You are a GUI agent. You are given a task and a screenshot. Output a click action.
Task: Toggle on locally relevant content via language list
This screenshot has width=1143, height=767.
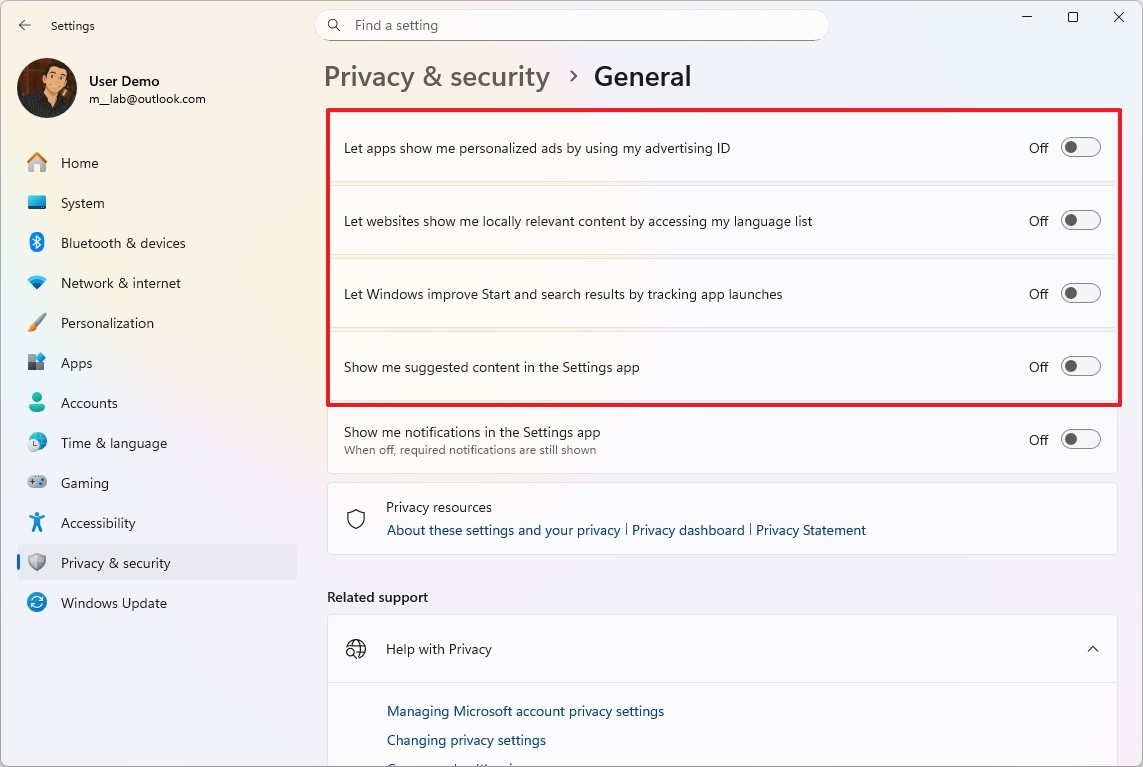[1080, 220]
